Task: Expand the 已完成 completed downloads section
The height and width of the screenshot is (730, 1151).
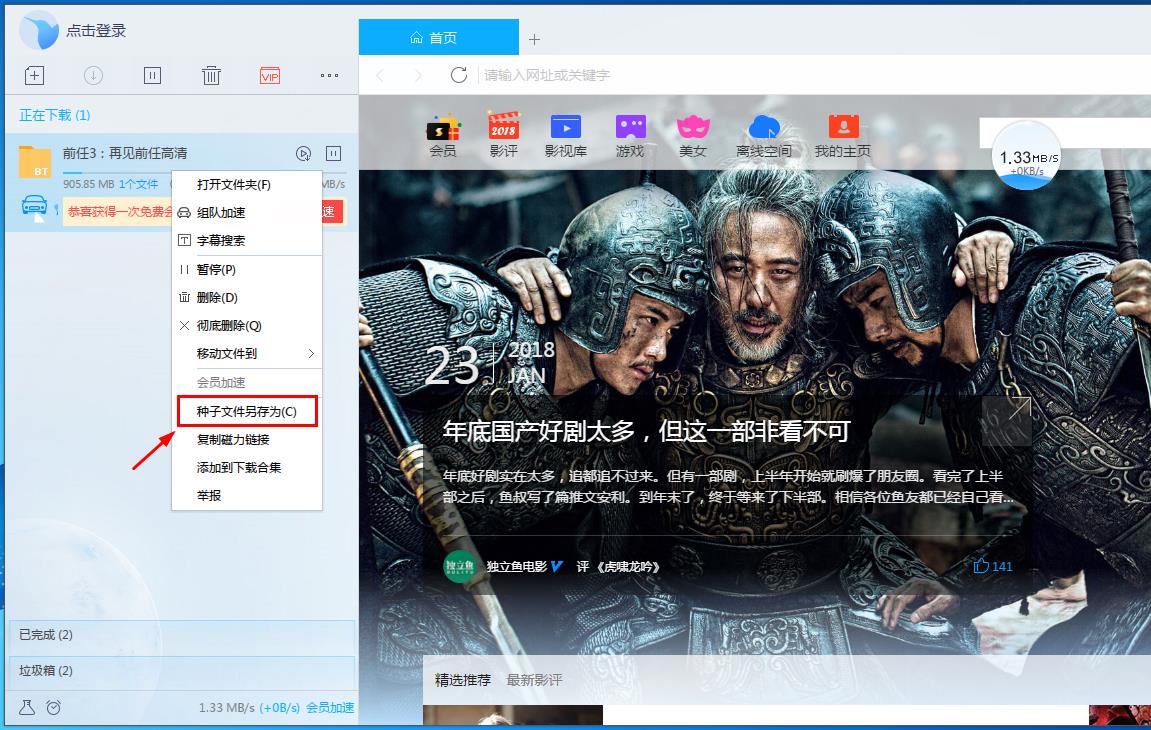Action: [100, 635]
